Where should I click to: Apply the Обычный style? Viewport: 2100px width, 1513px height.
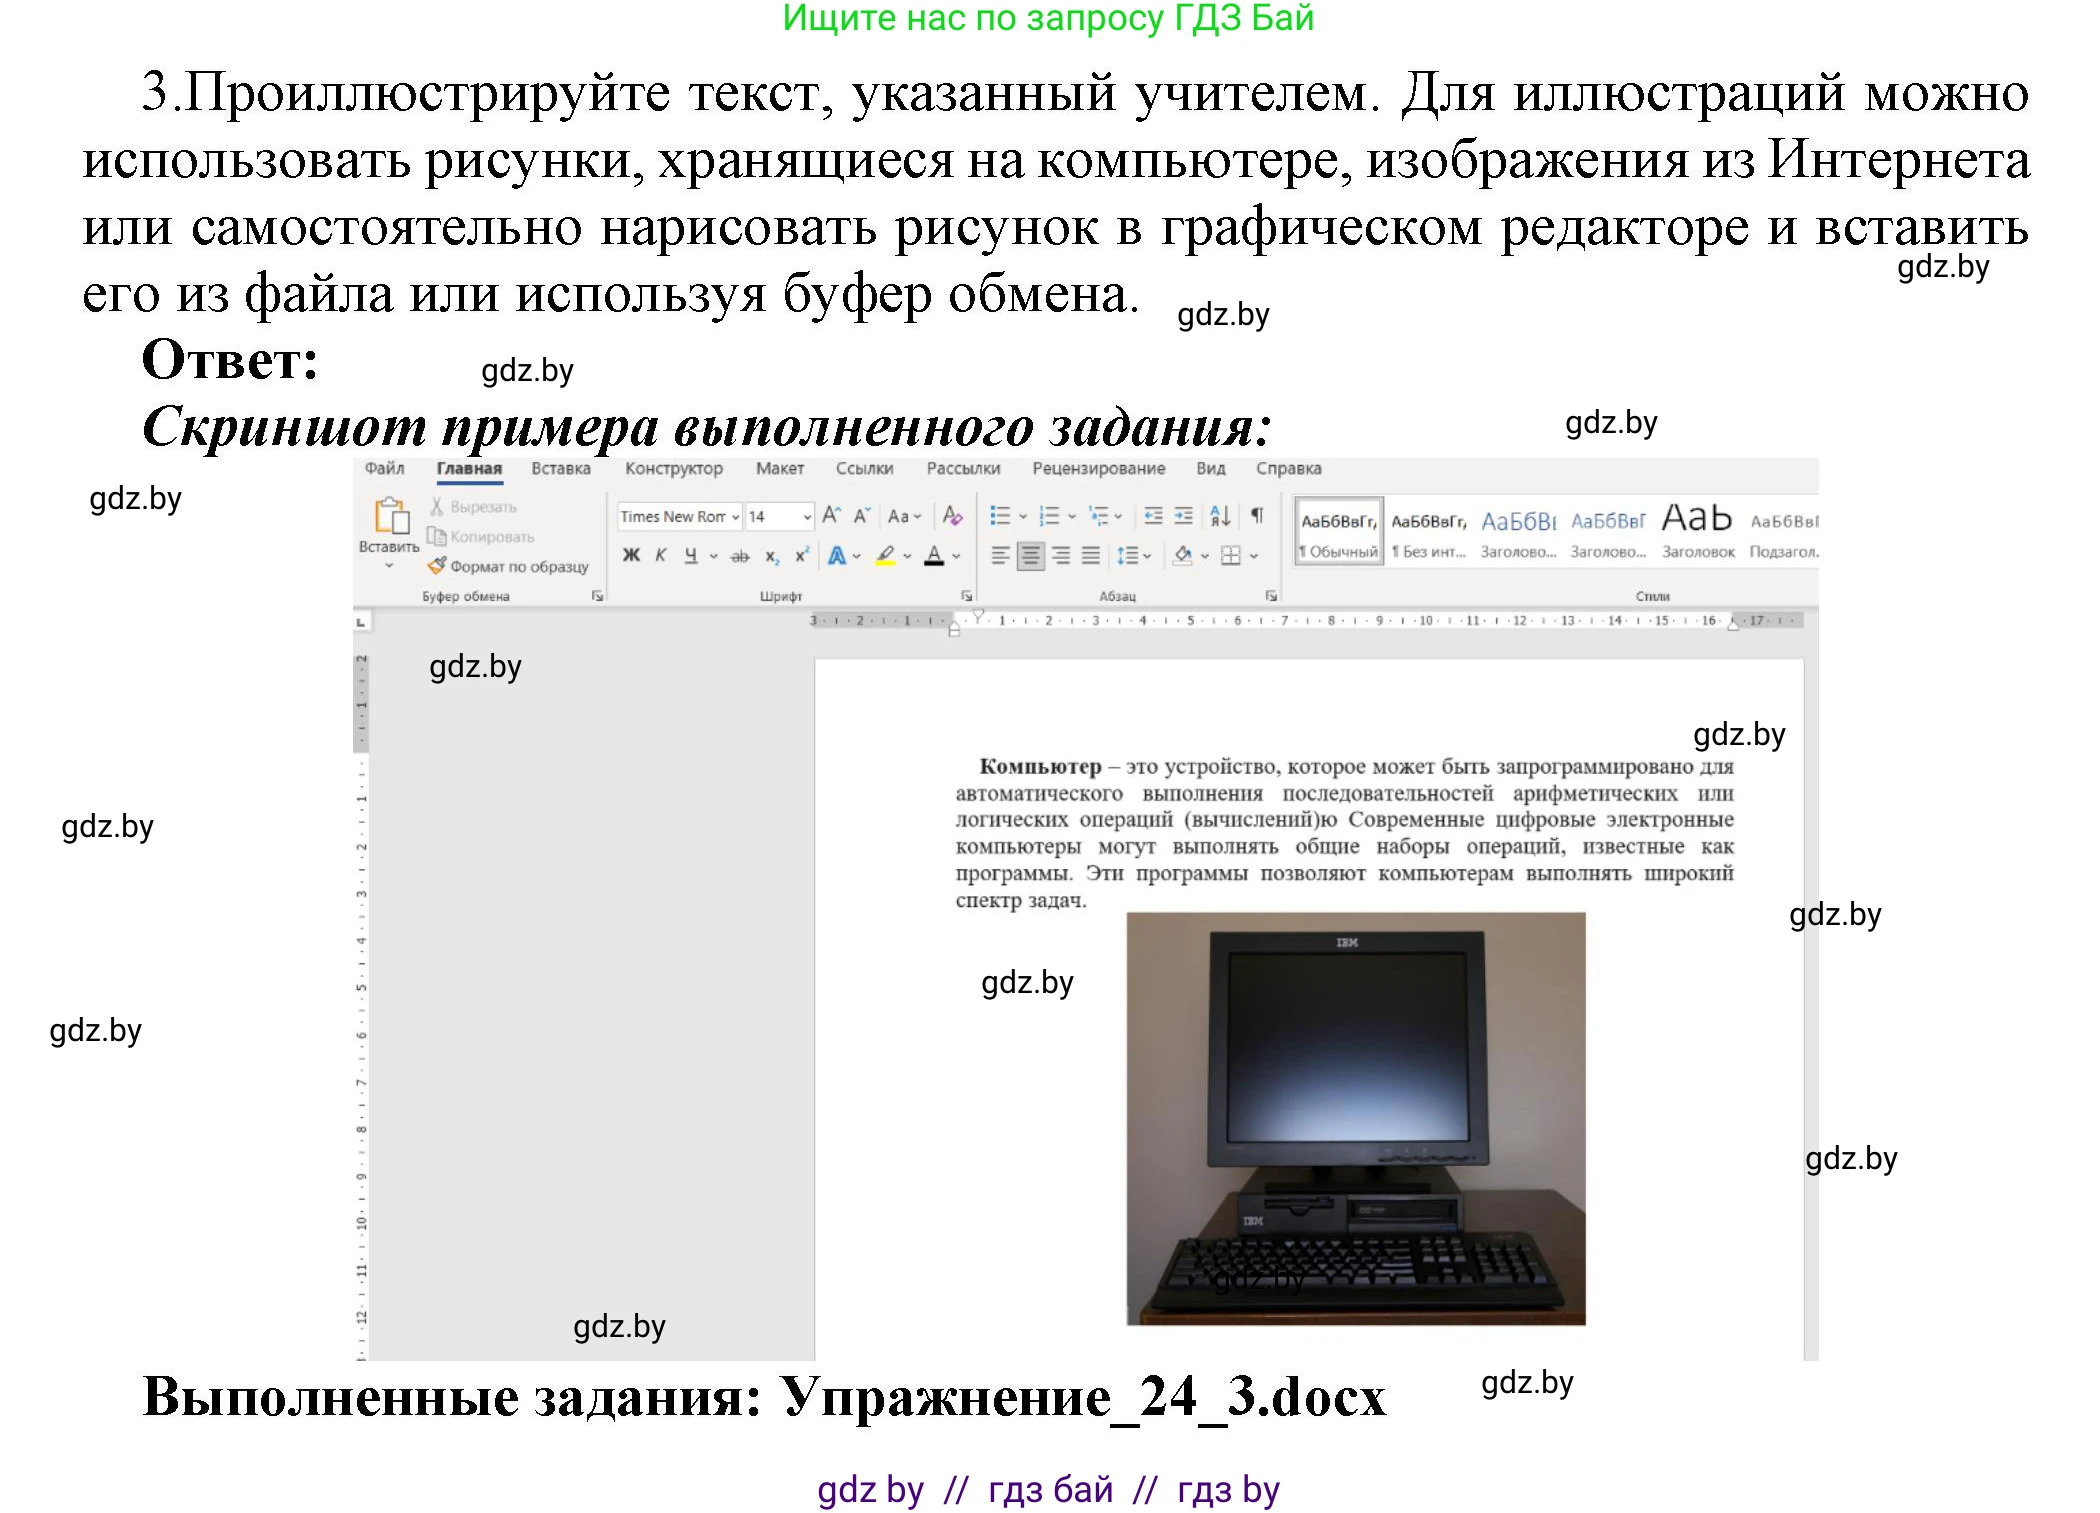[x=1337, y=530]
